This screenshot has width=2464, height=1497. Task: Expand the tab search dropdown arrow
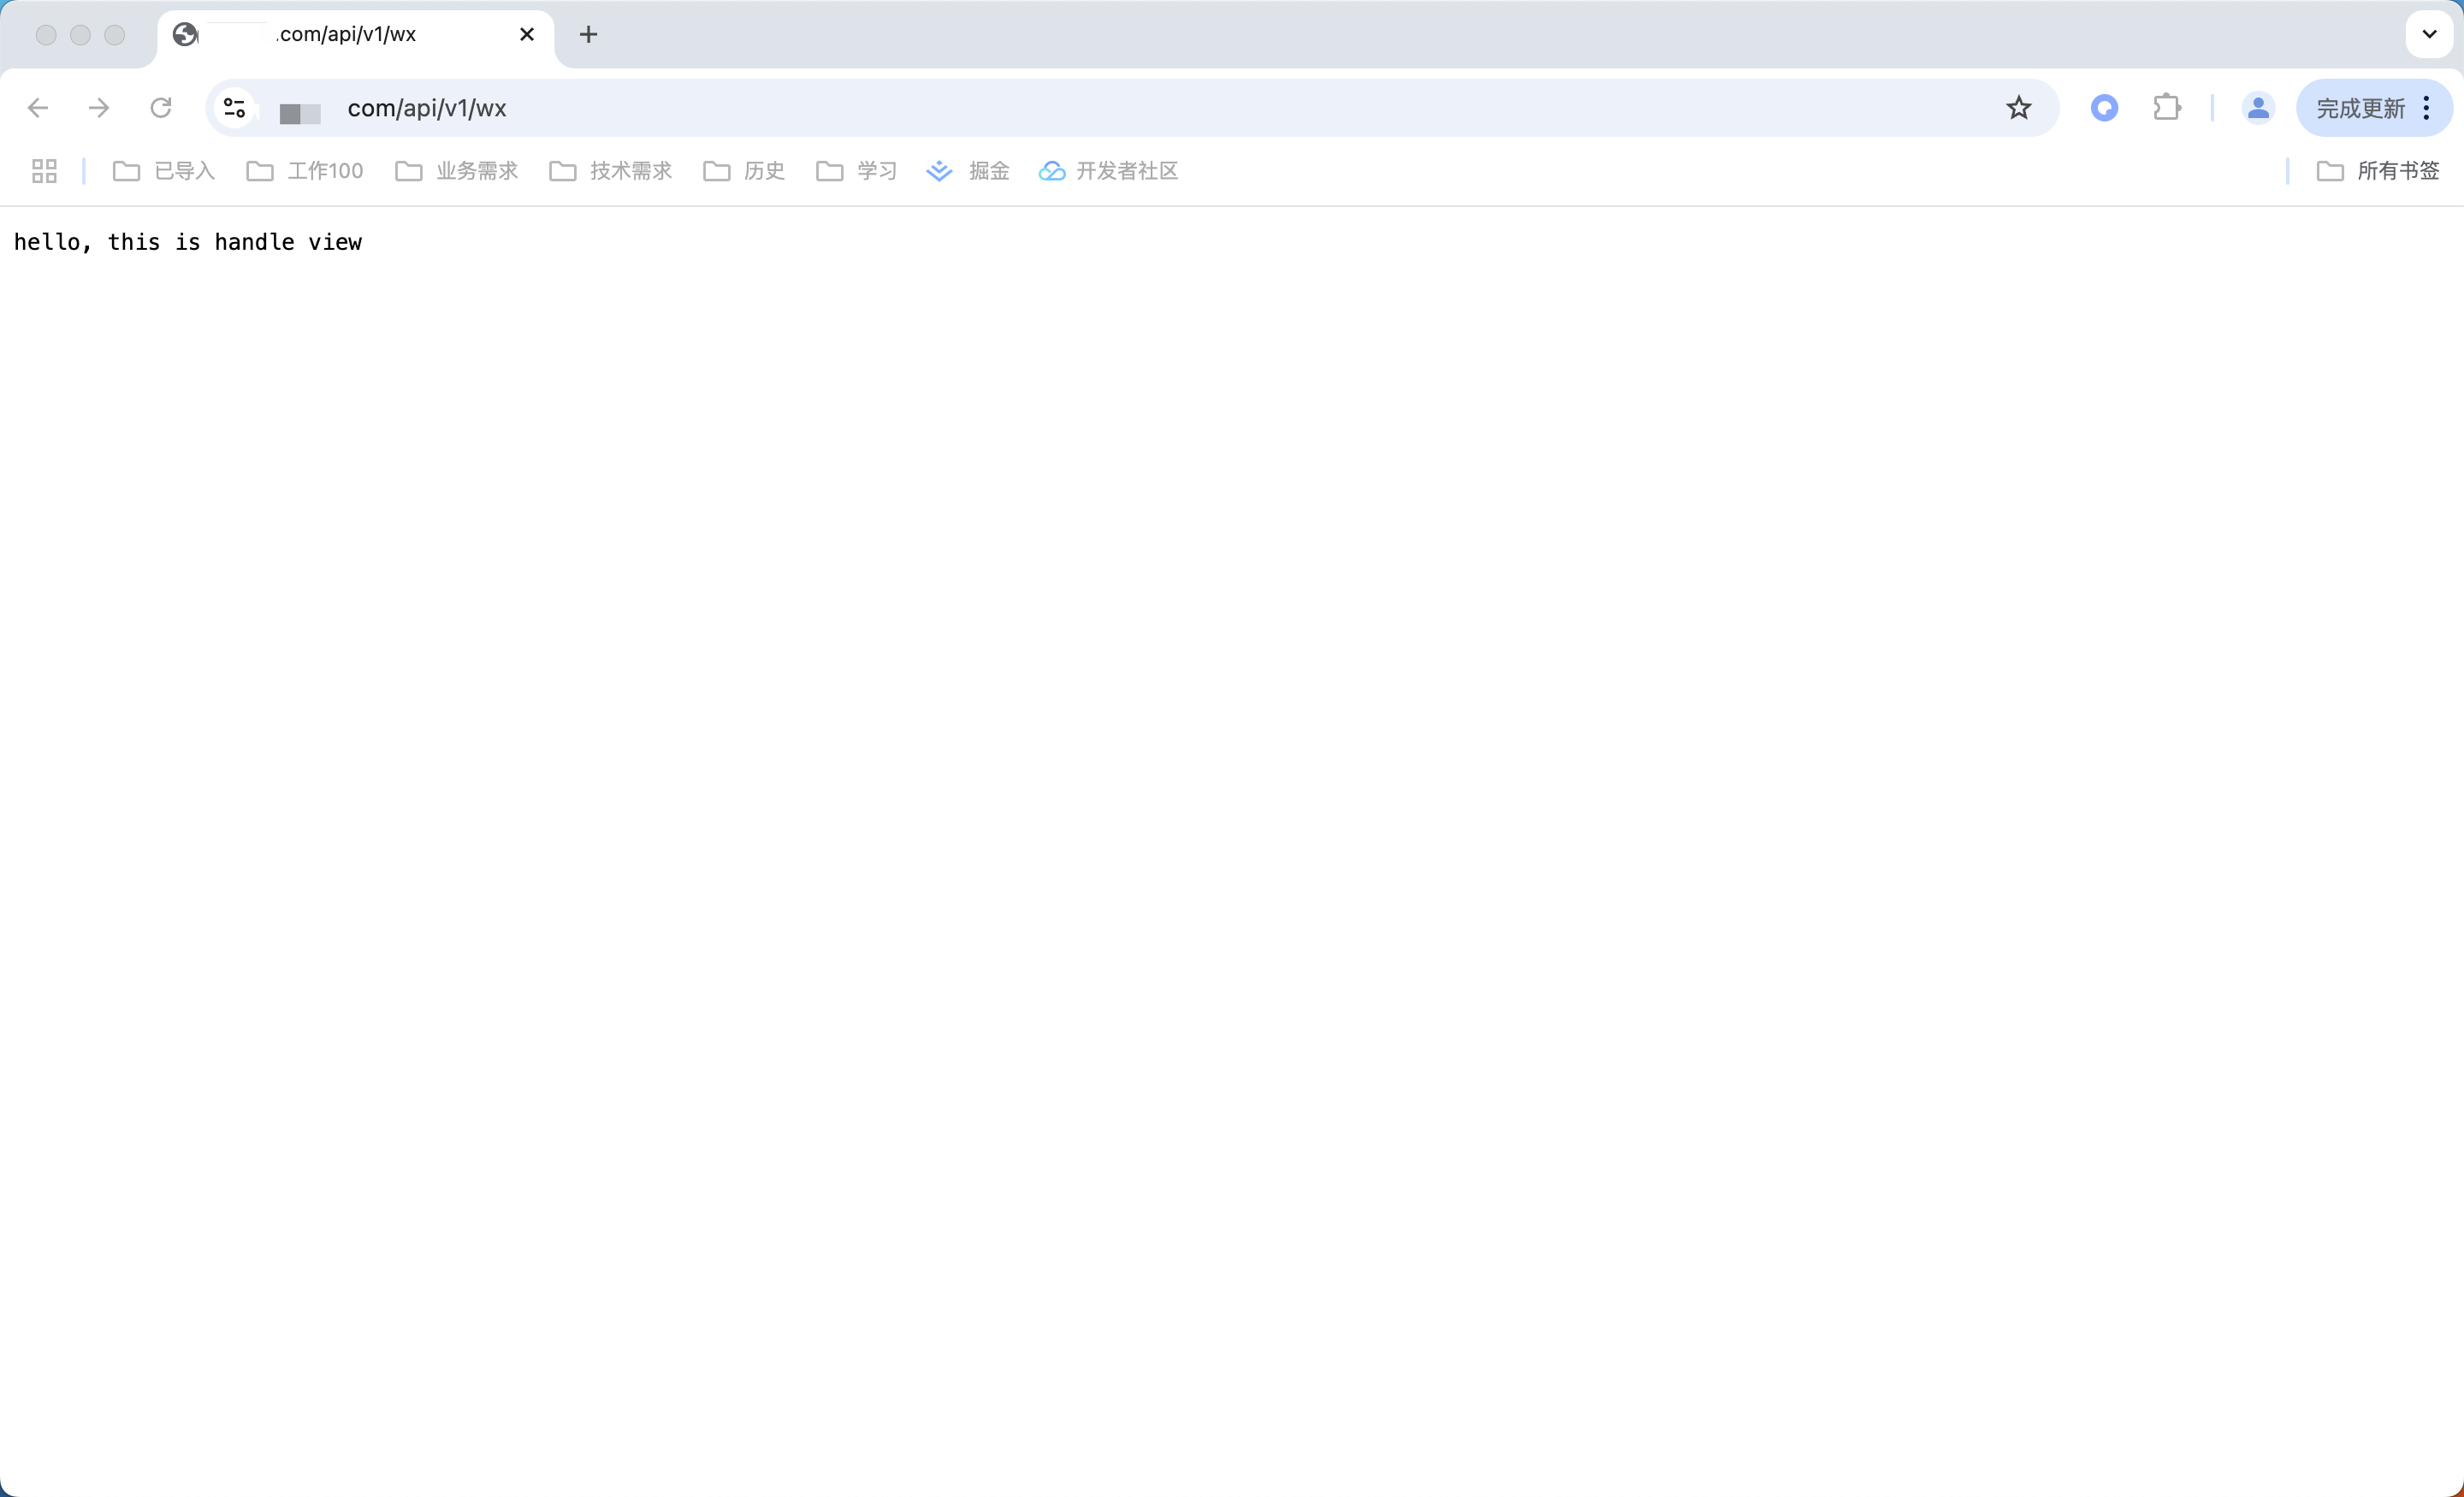(x=2429, y=35)
